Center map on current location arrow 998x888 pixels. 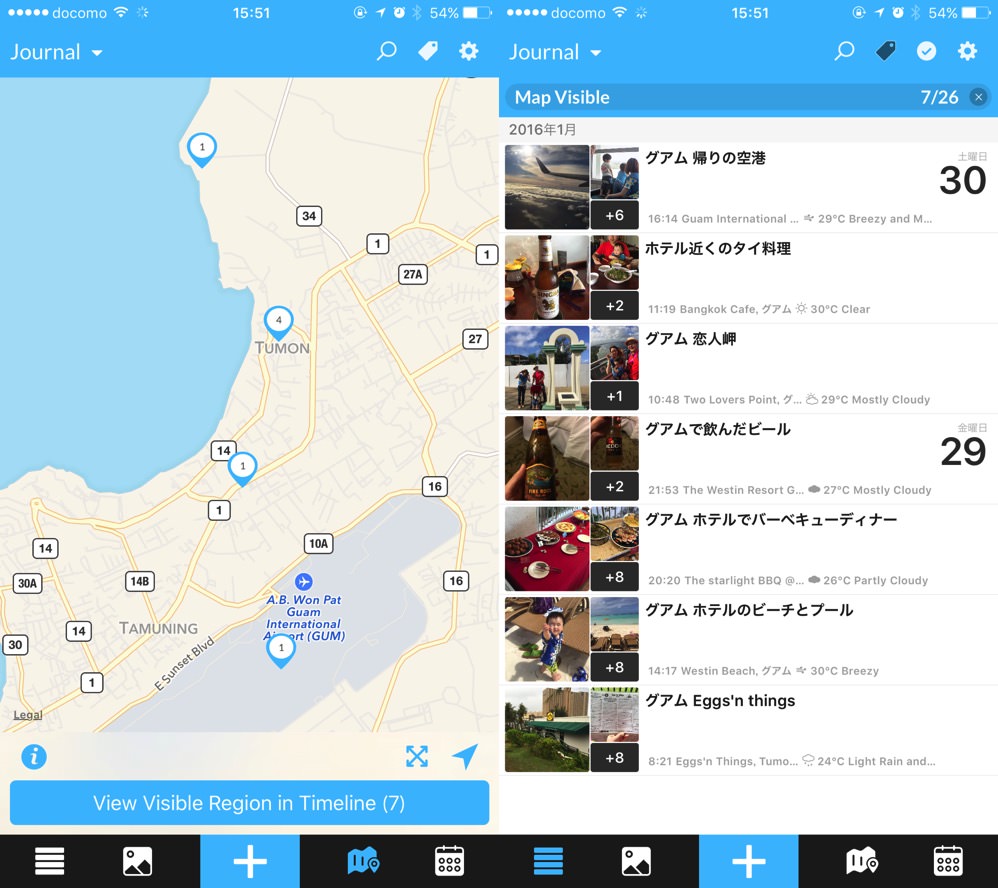(464, 757)
